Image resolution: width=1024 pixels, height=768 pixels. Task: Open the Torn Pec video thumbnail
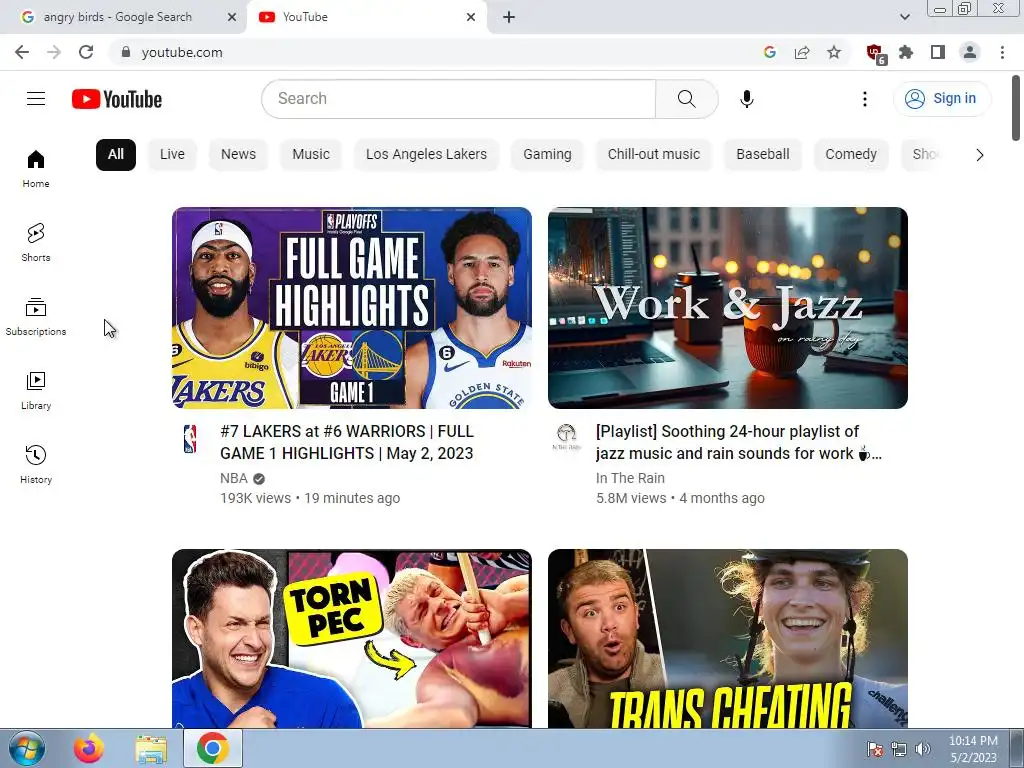click(352, 639)
